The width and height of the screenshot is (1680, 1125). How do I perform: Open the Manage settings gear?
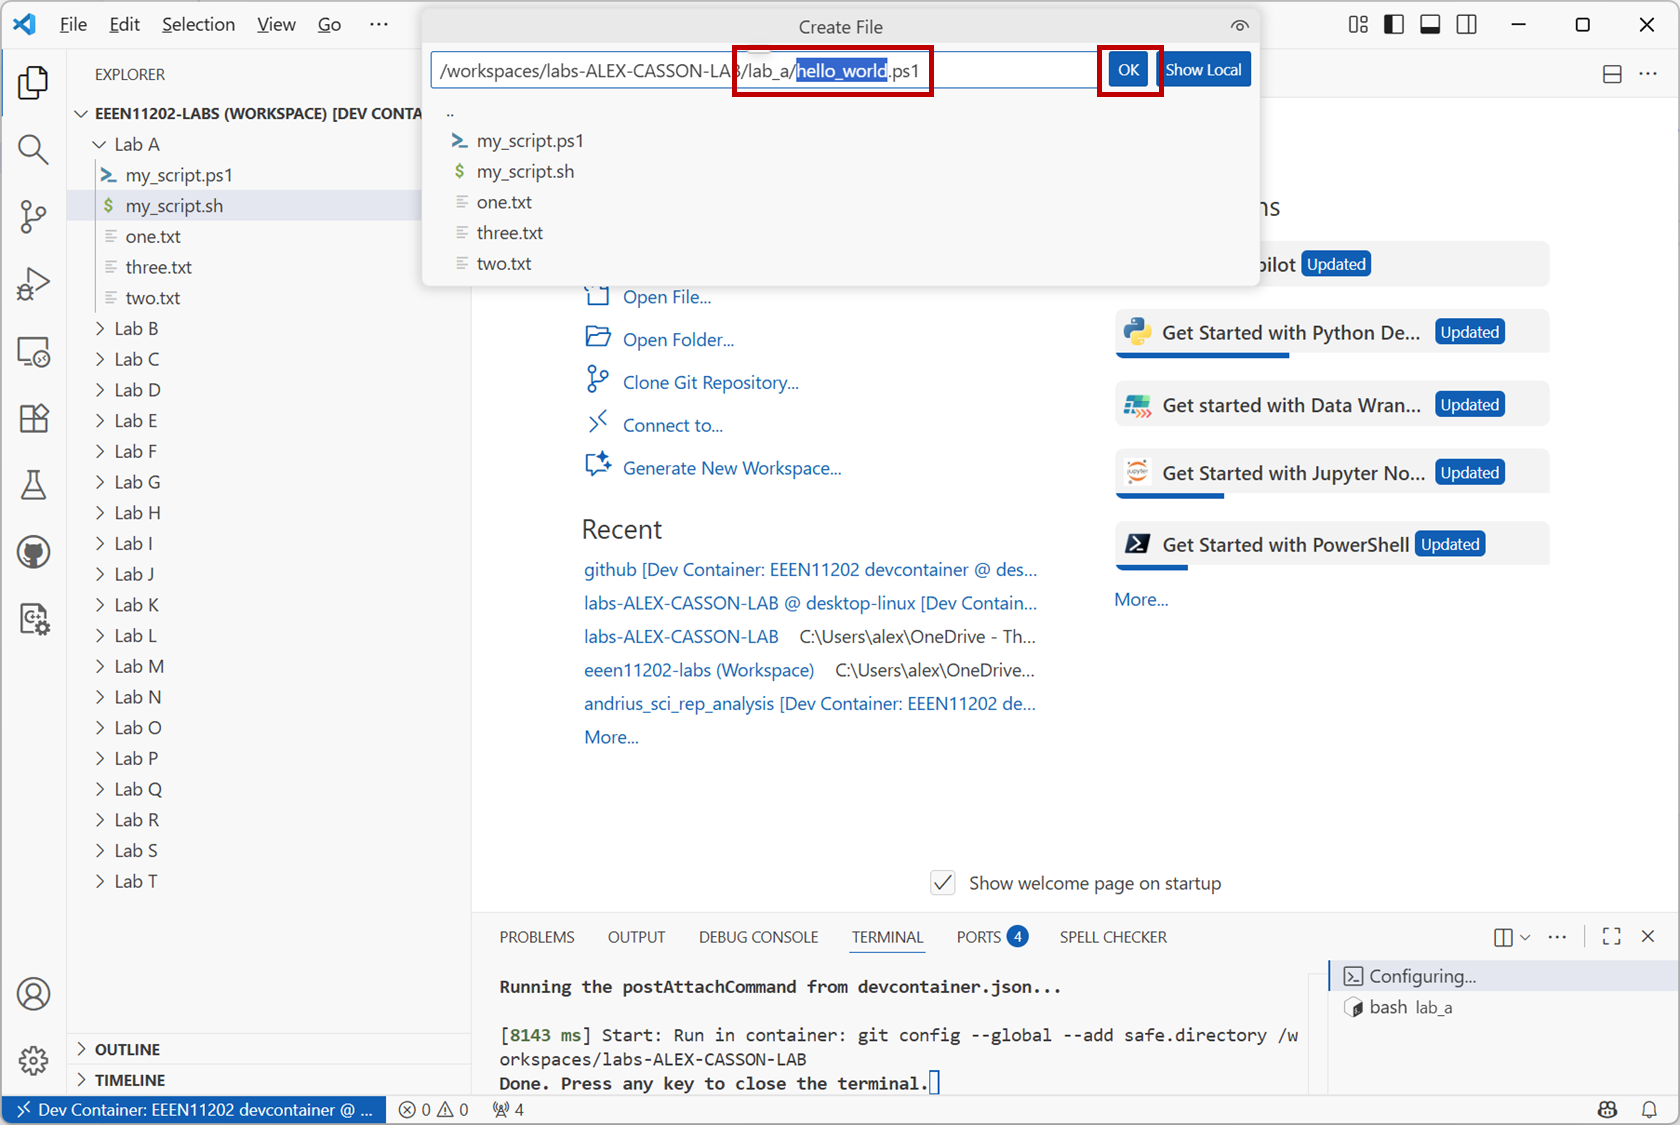(33, 1060)
